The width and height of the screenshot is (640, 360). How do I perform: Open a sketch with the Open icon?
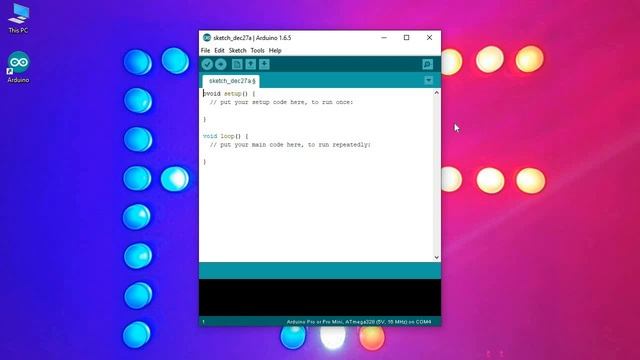tap(251, 64)
